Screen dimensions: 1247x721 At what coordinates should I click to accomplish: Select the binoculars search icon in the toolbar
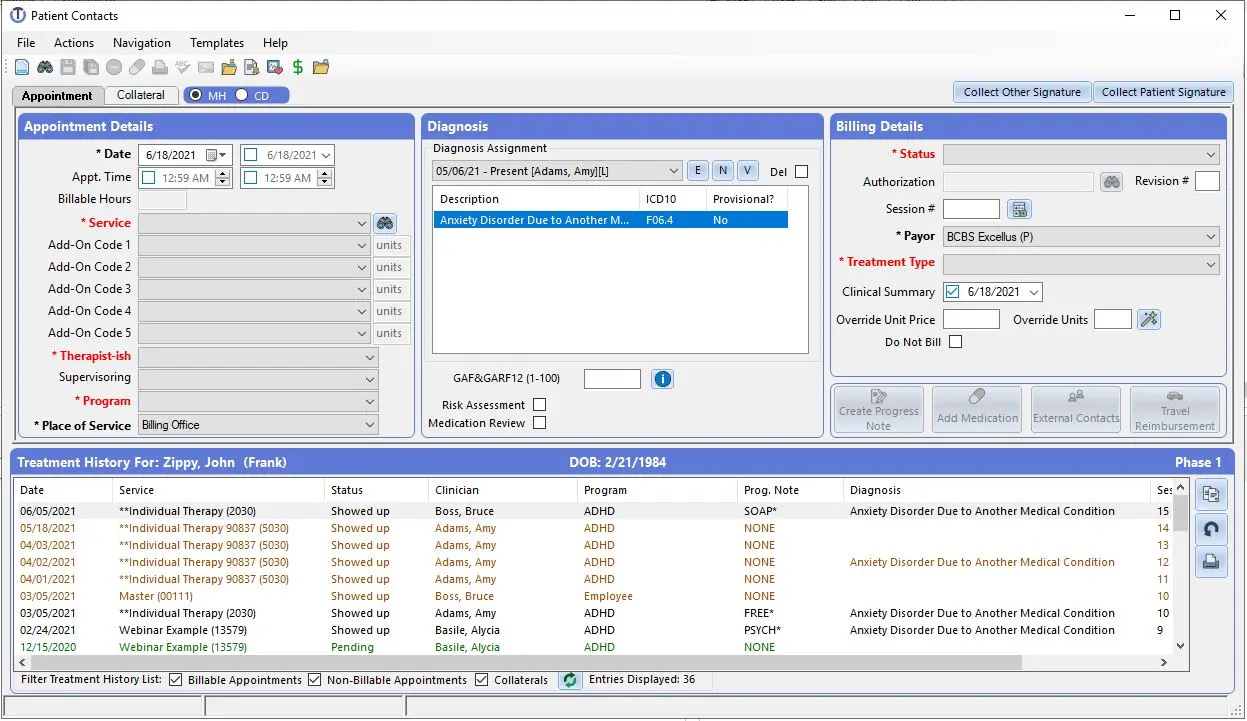tap(44, 66)
